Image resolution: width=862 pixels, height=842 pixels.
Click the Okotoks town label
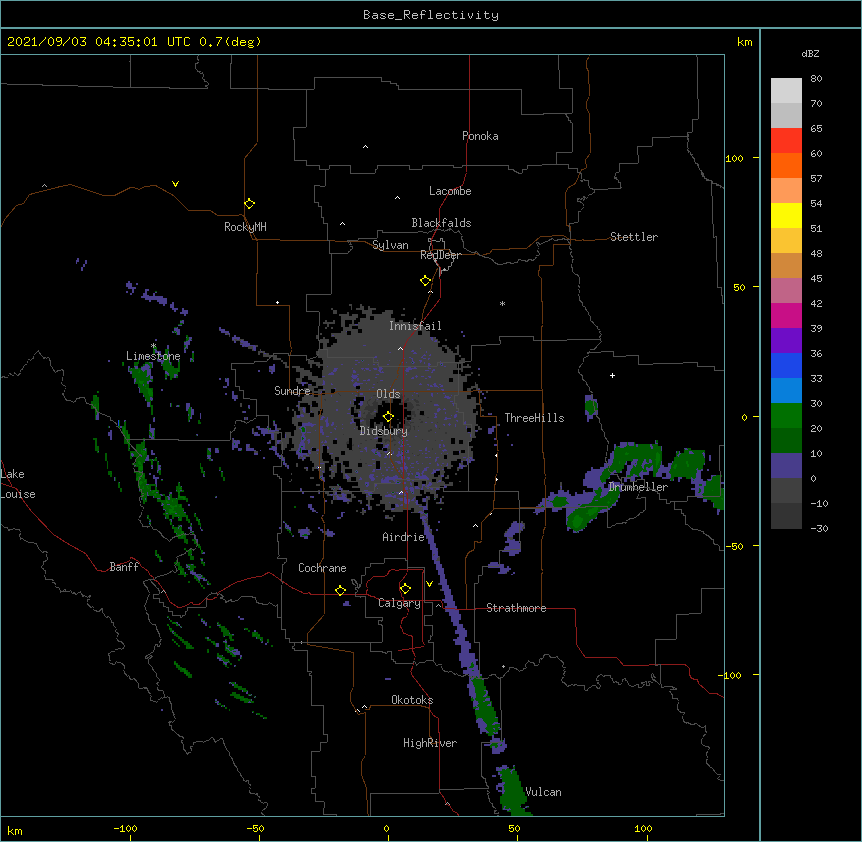click(412, 700)
